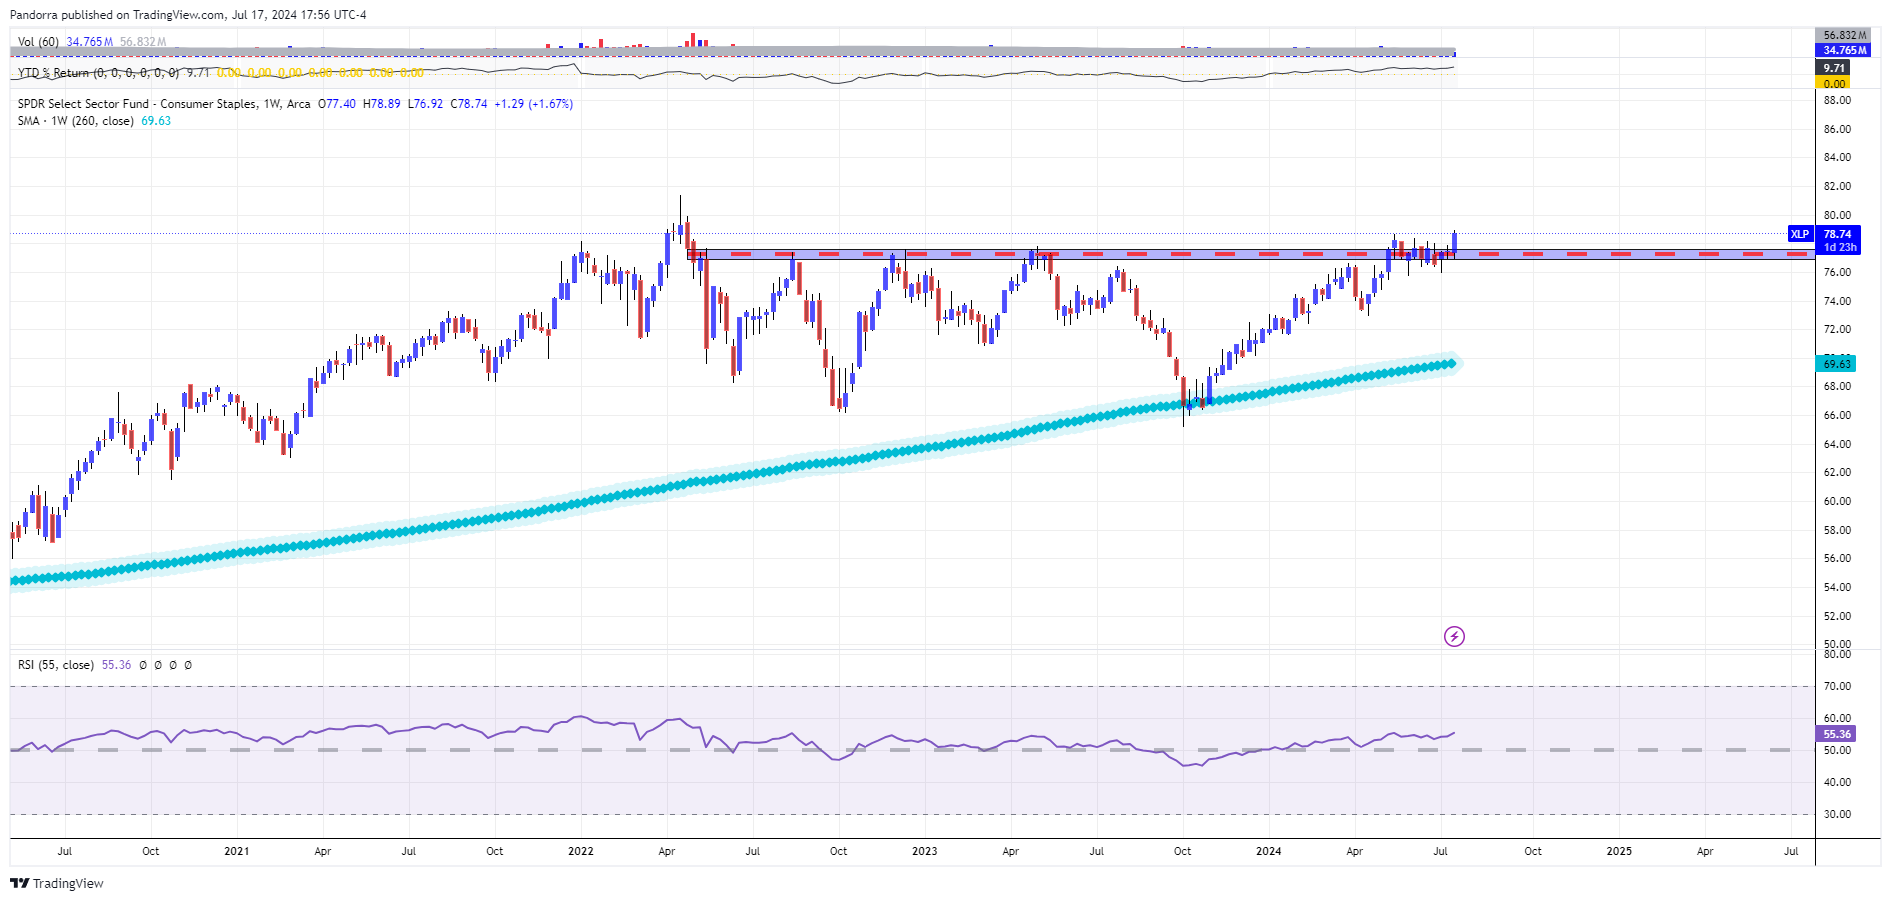1891x901 pixels.
Task: Click the purple lightning bolt icon
Action: pyautogui.click(x=1454, y=636)
